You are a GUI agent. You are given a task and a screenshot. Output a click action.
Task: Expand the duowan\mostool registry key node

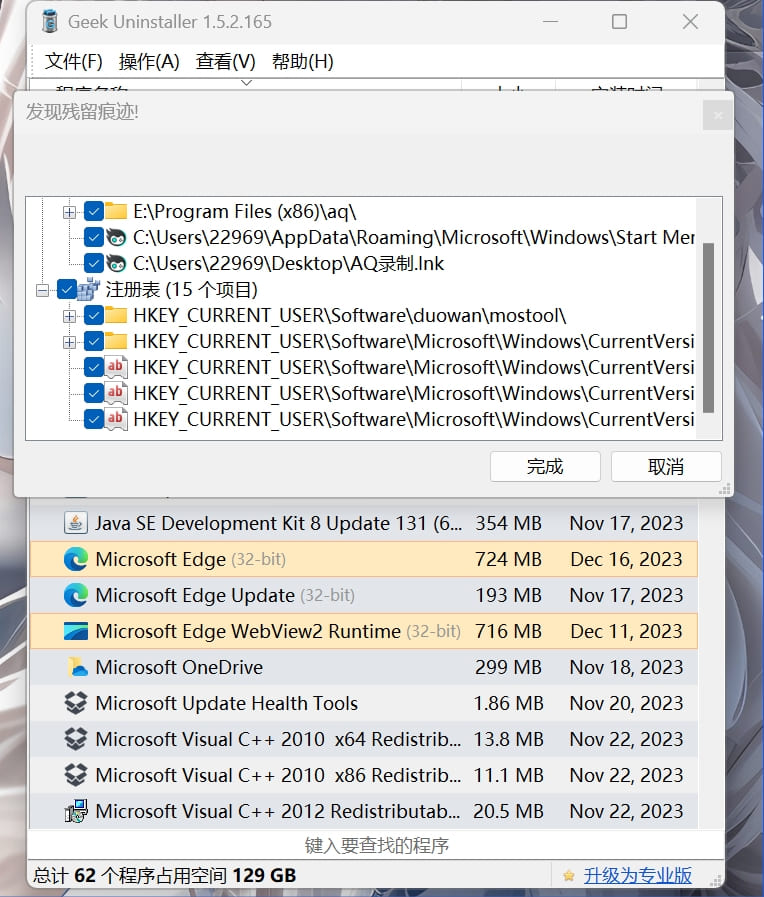[x=69, y=316]
